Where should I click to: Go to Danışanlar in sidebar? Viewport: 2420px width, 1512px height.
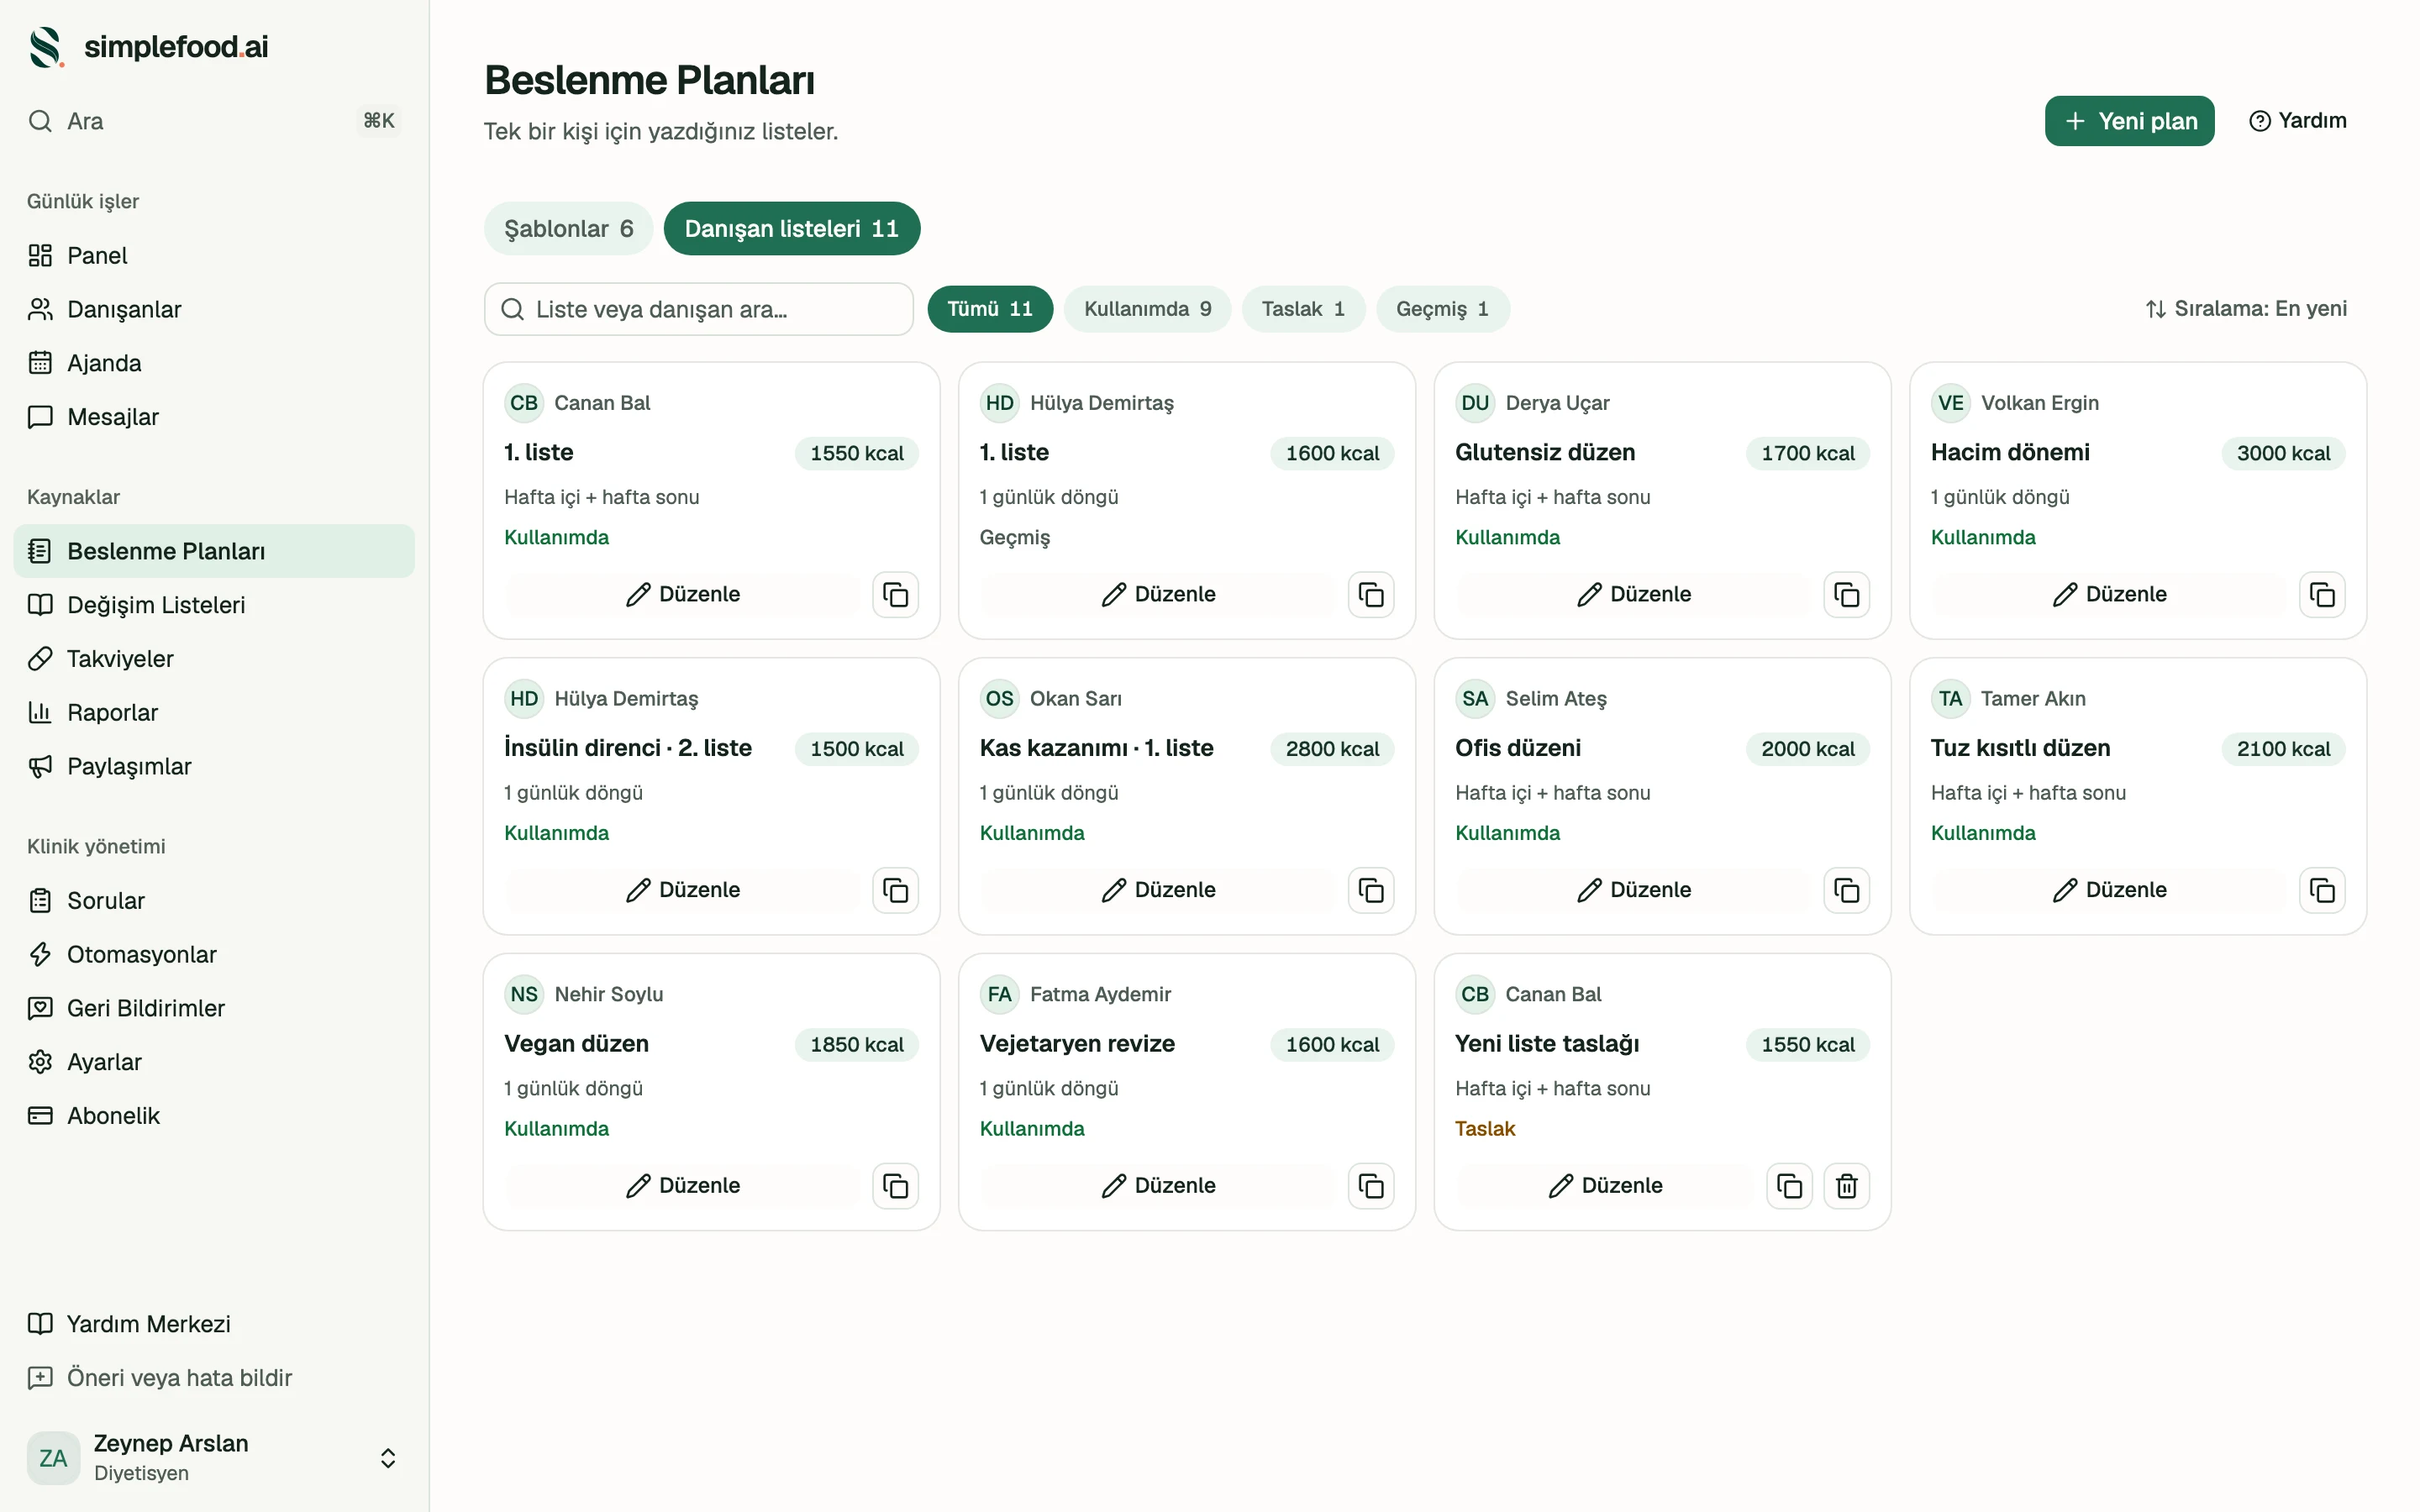[214, 309]
